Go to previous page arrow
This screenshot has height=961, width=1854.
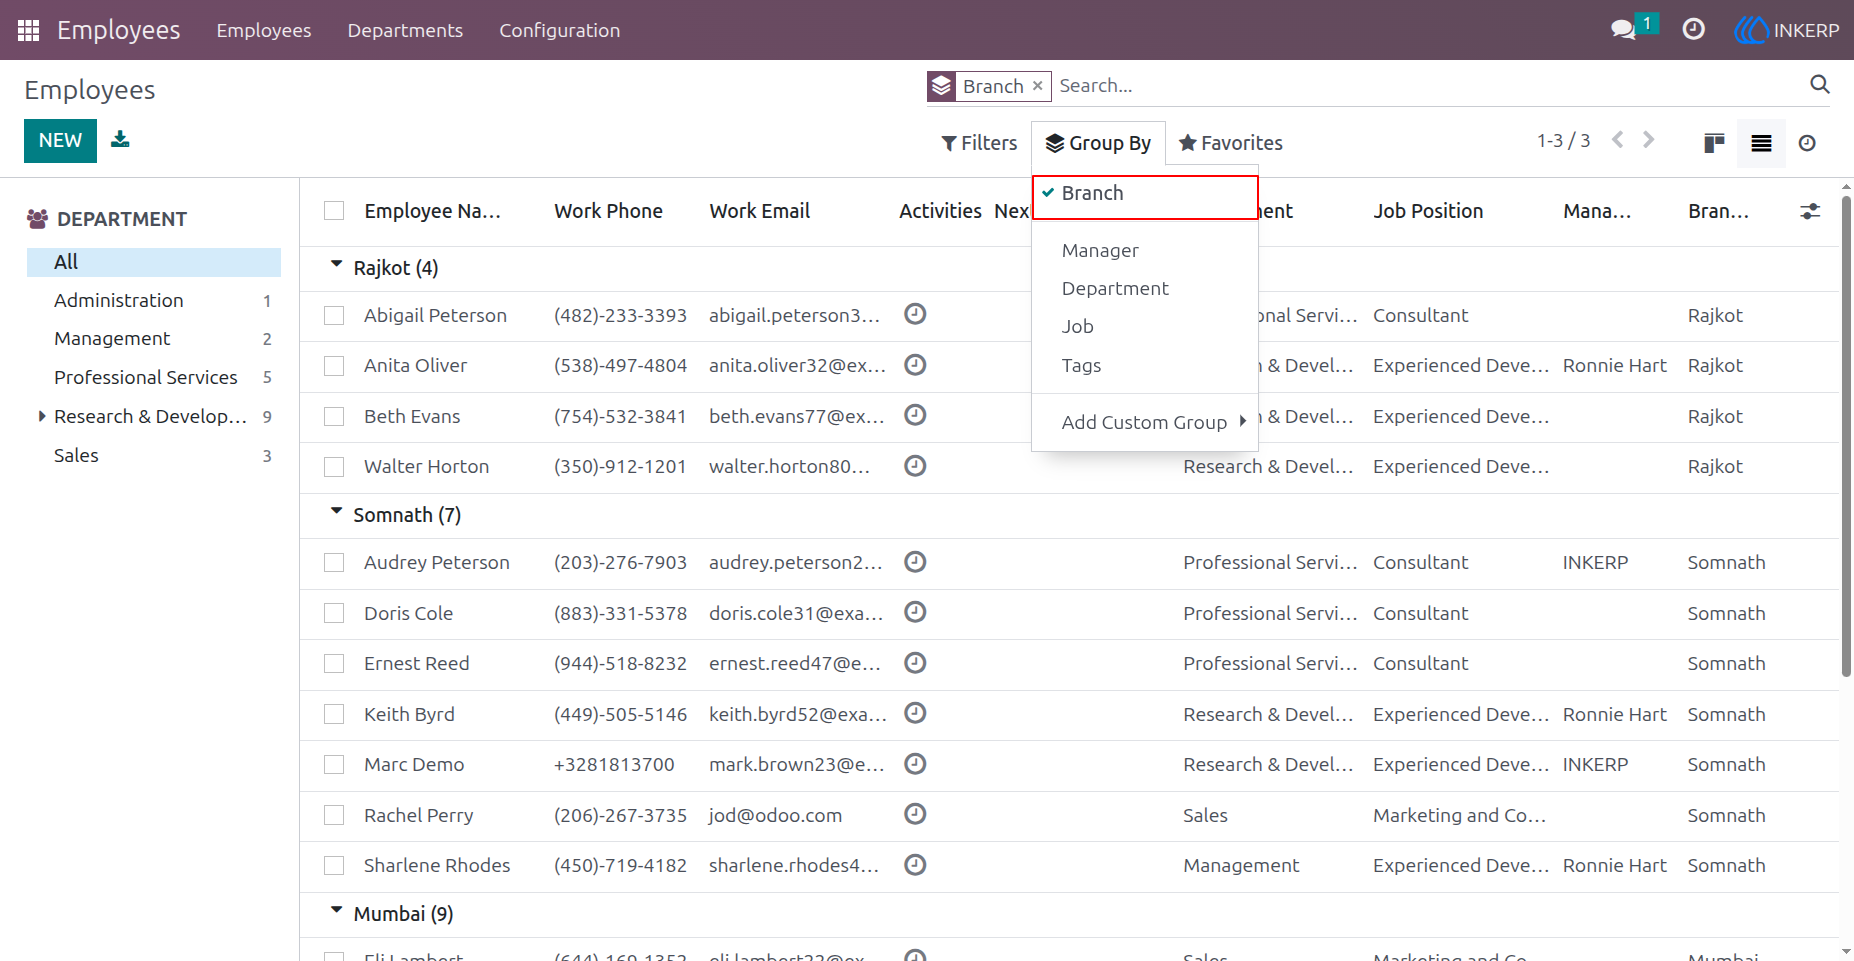coord(1617,140)
